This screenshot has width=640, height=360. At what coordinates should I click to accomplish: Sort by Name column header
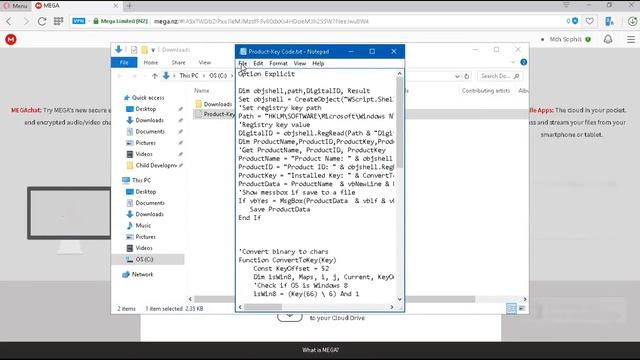click(x=202, y=91)
